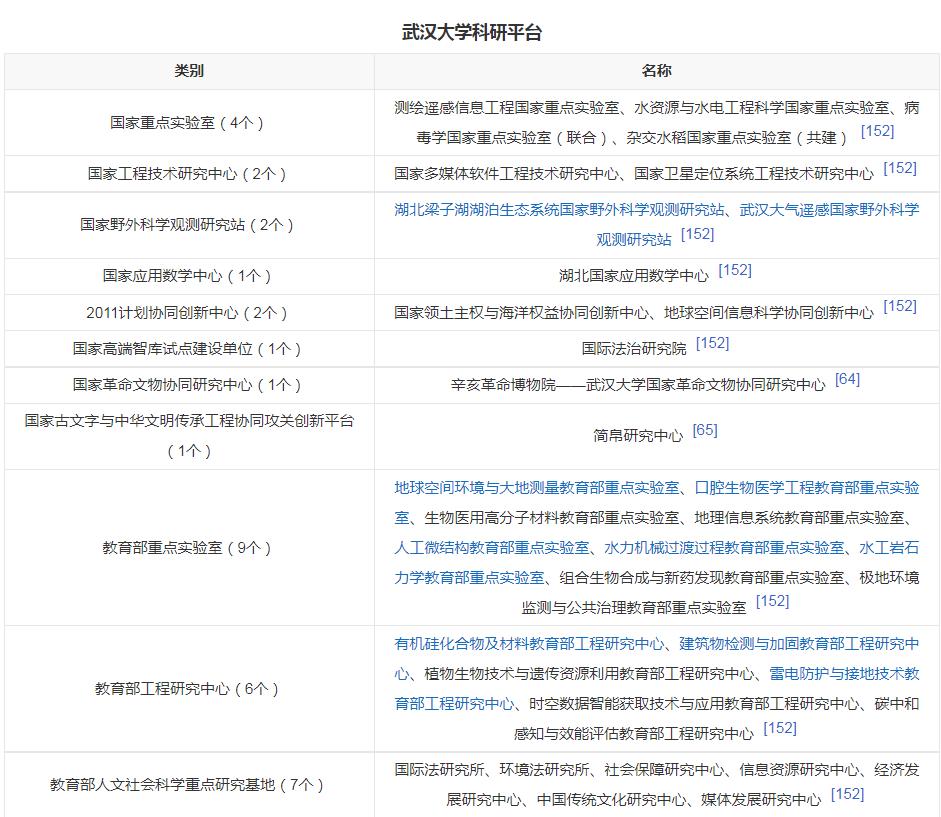Click the text 生物医用高分子材料教育部重点实验室
This screenshot has width=941, height=817.
tap(552, 518)
